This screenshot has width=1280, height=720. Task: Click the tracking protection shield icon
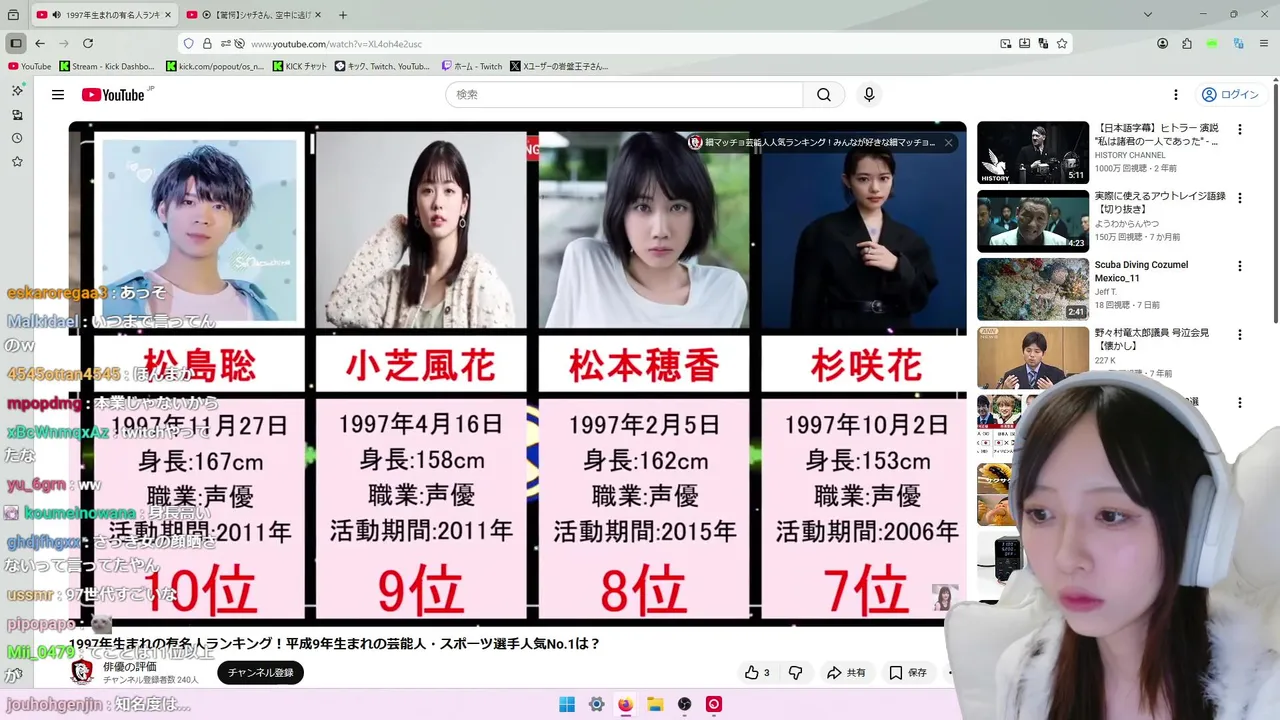tap(190, 44)
